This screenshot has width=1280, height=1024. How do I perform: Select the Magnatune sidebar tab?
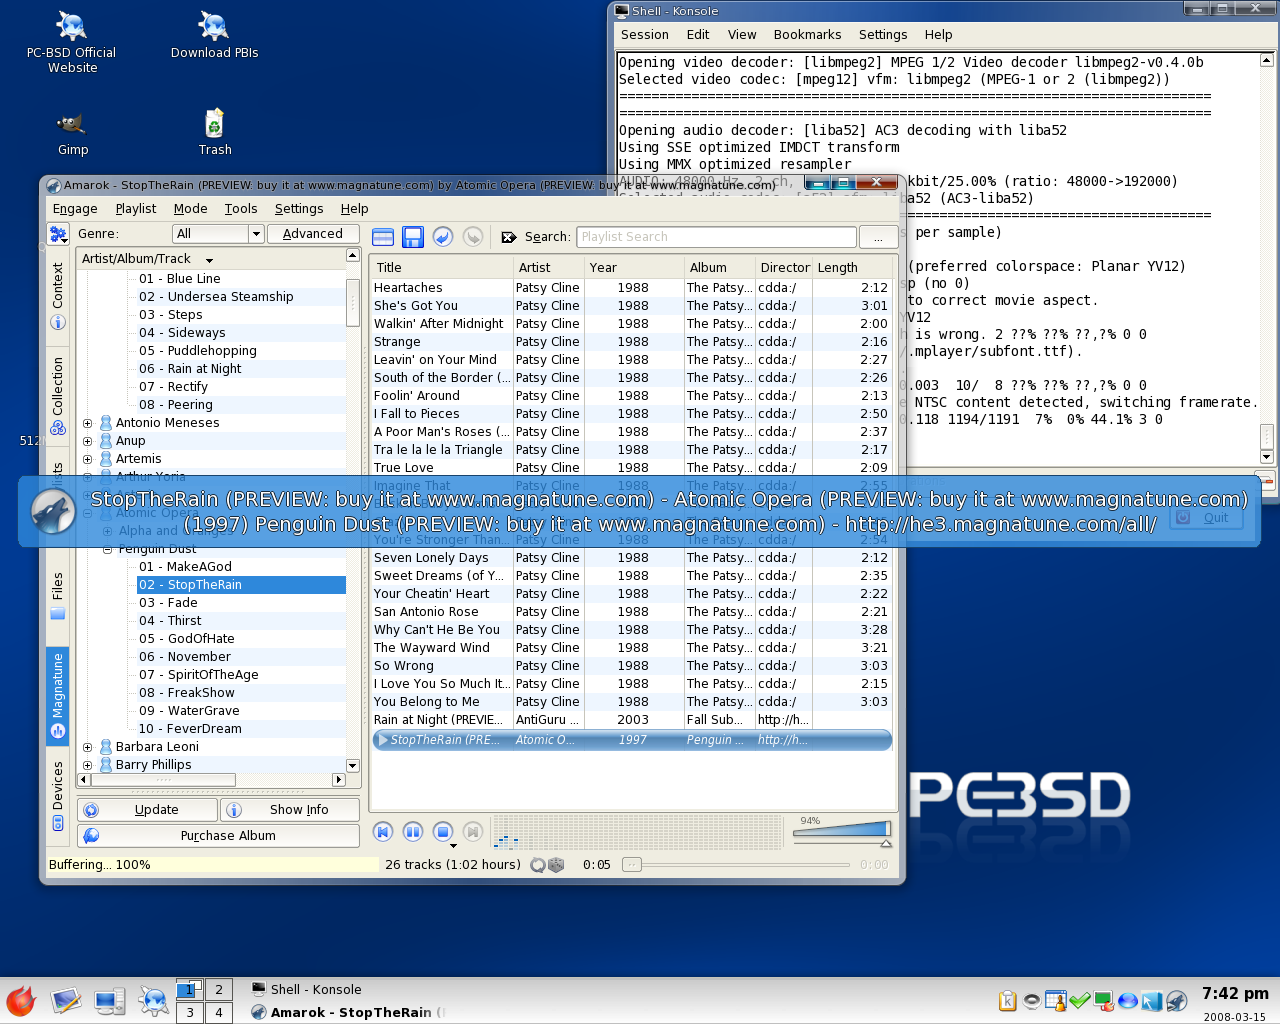(x=58, y=696)
